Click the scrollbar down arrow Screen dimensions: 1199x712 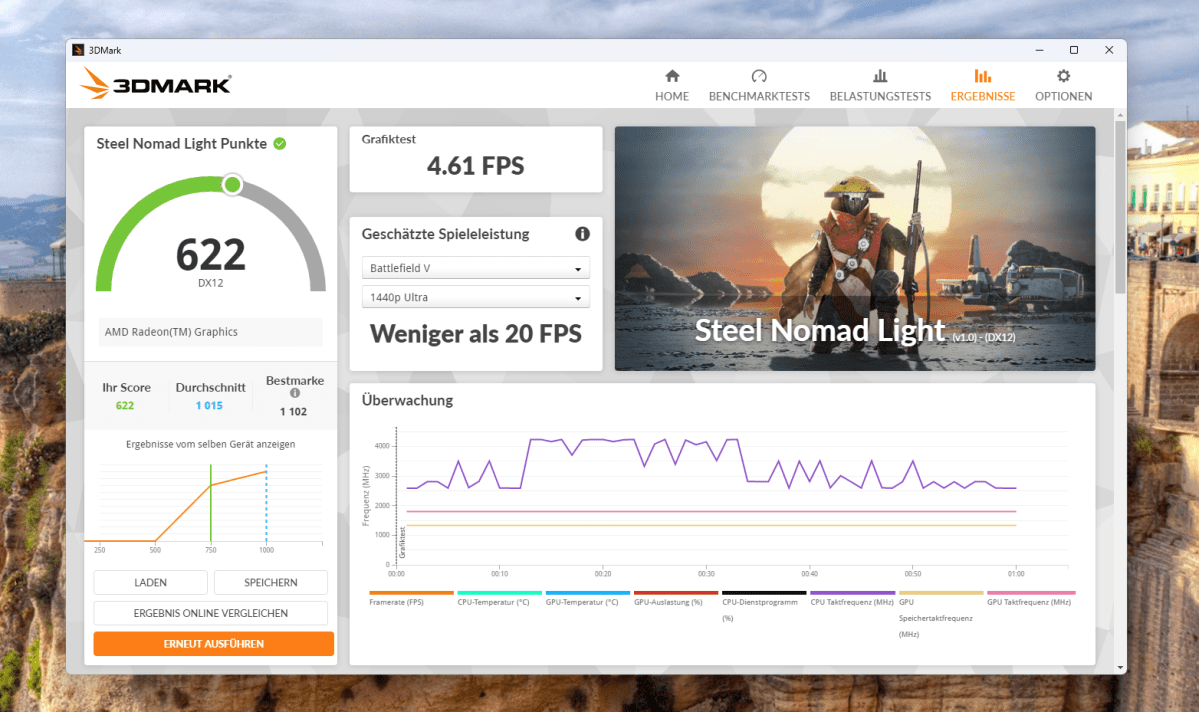tap(1120, 668)
